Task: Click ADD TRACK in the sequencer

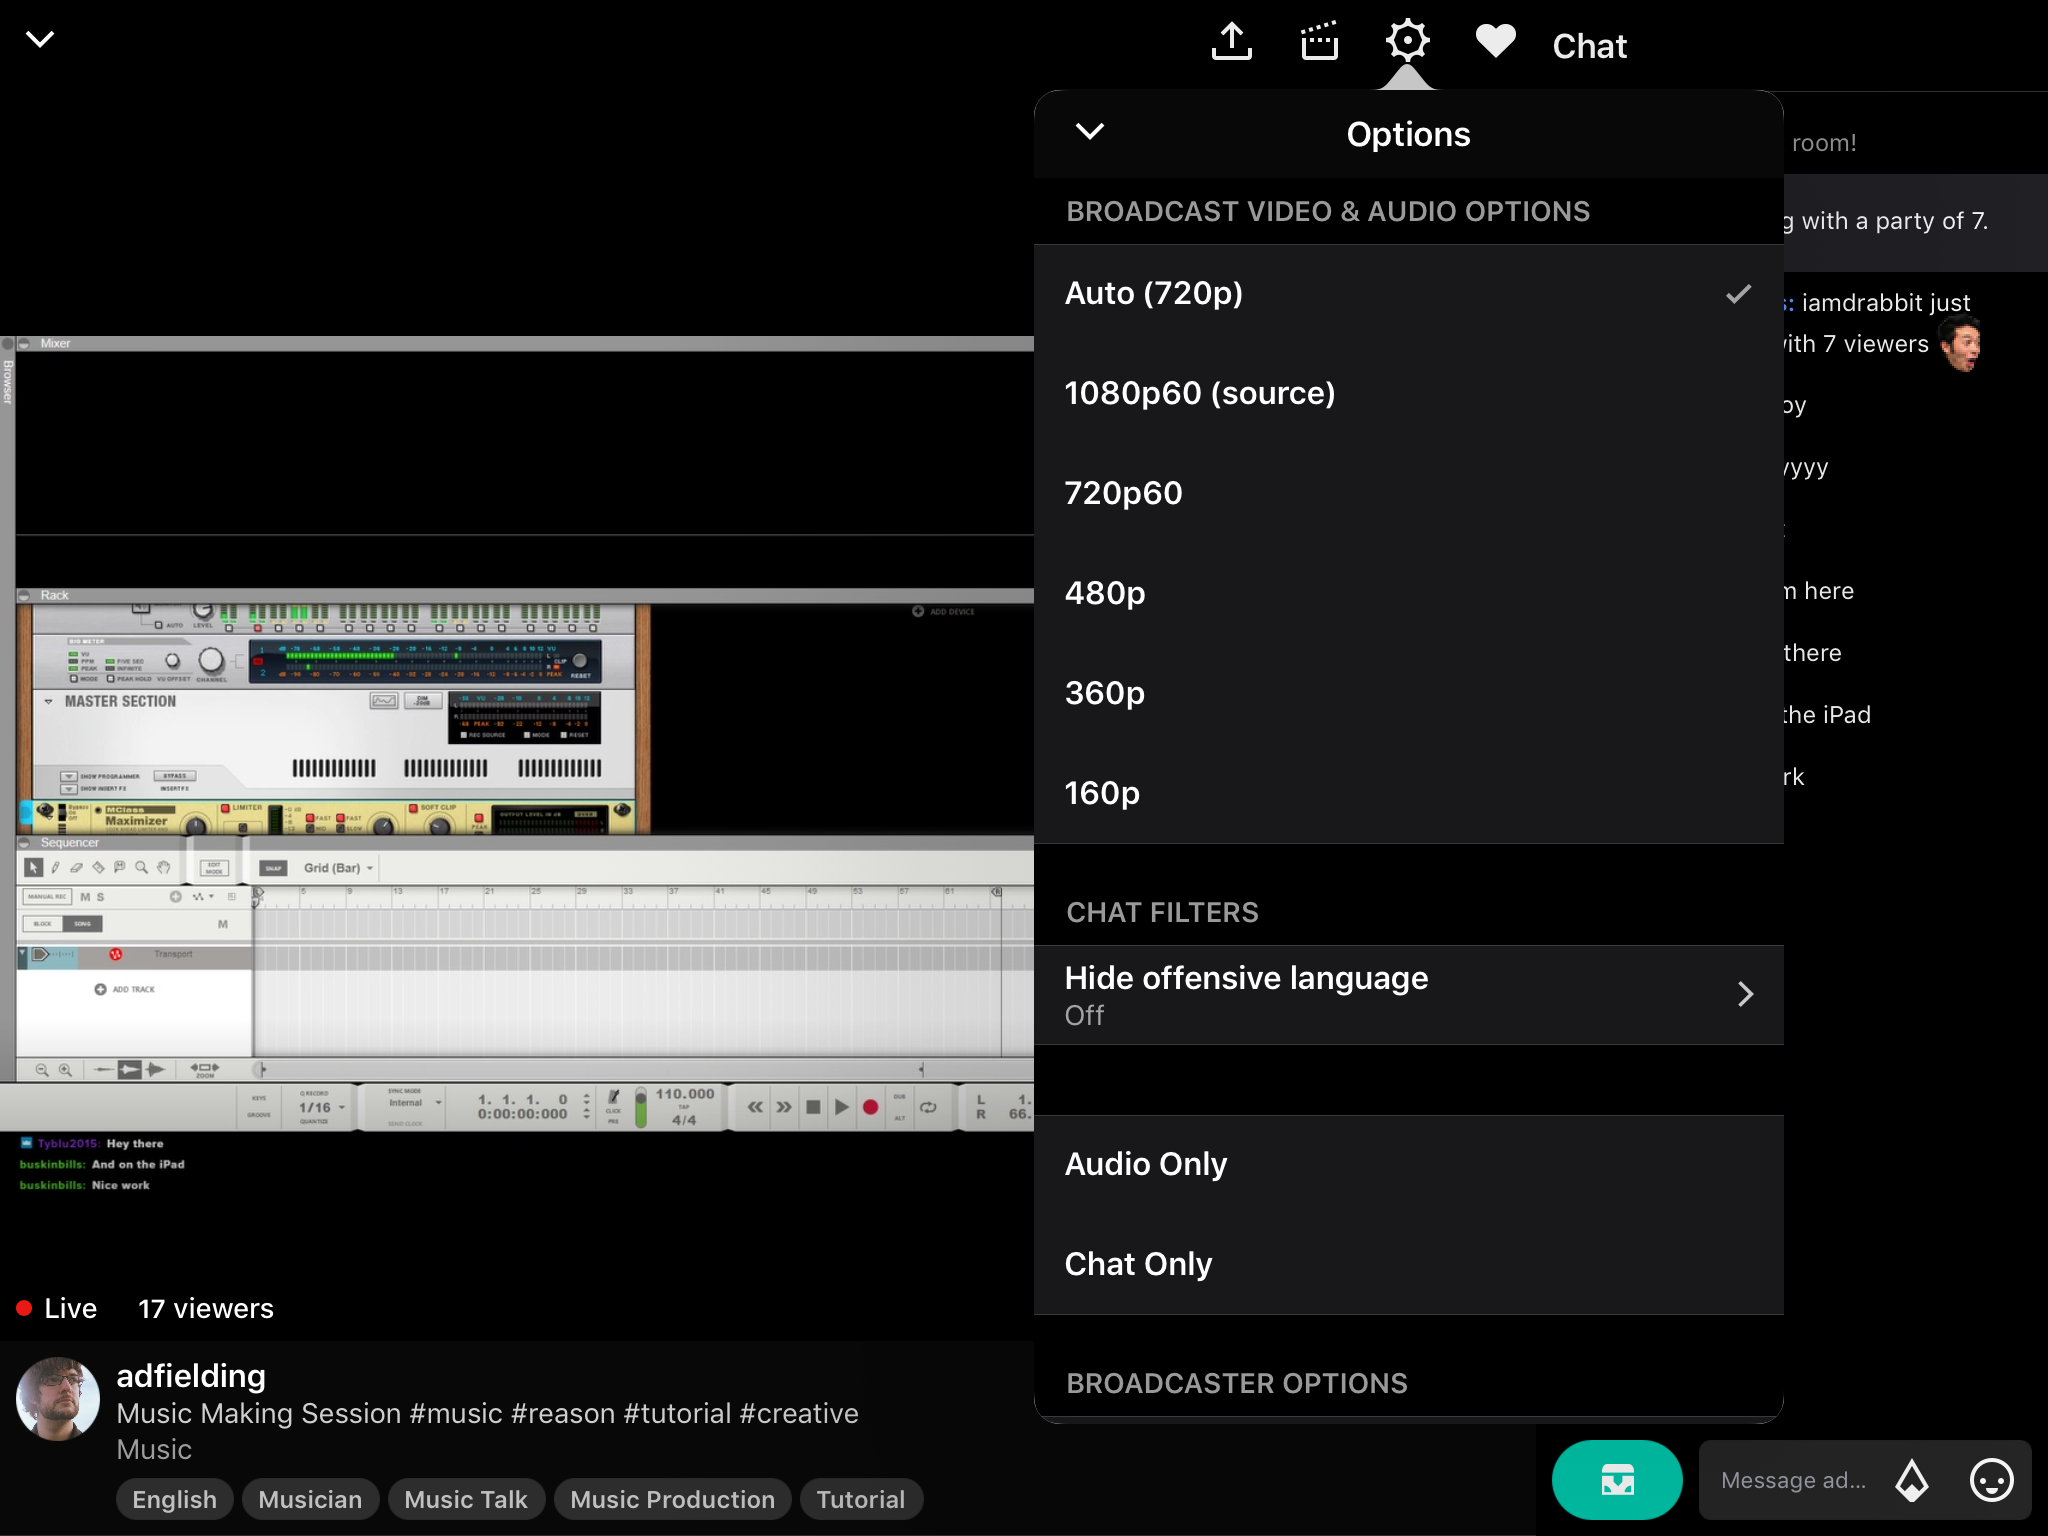Action: (125, 989)
